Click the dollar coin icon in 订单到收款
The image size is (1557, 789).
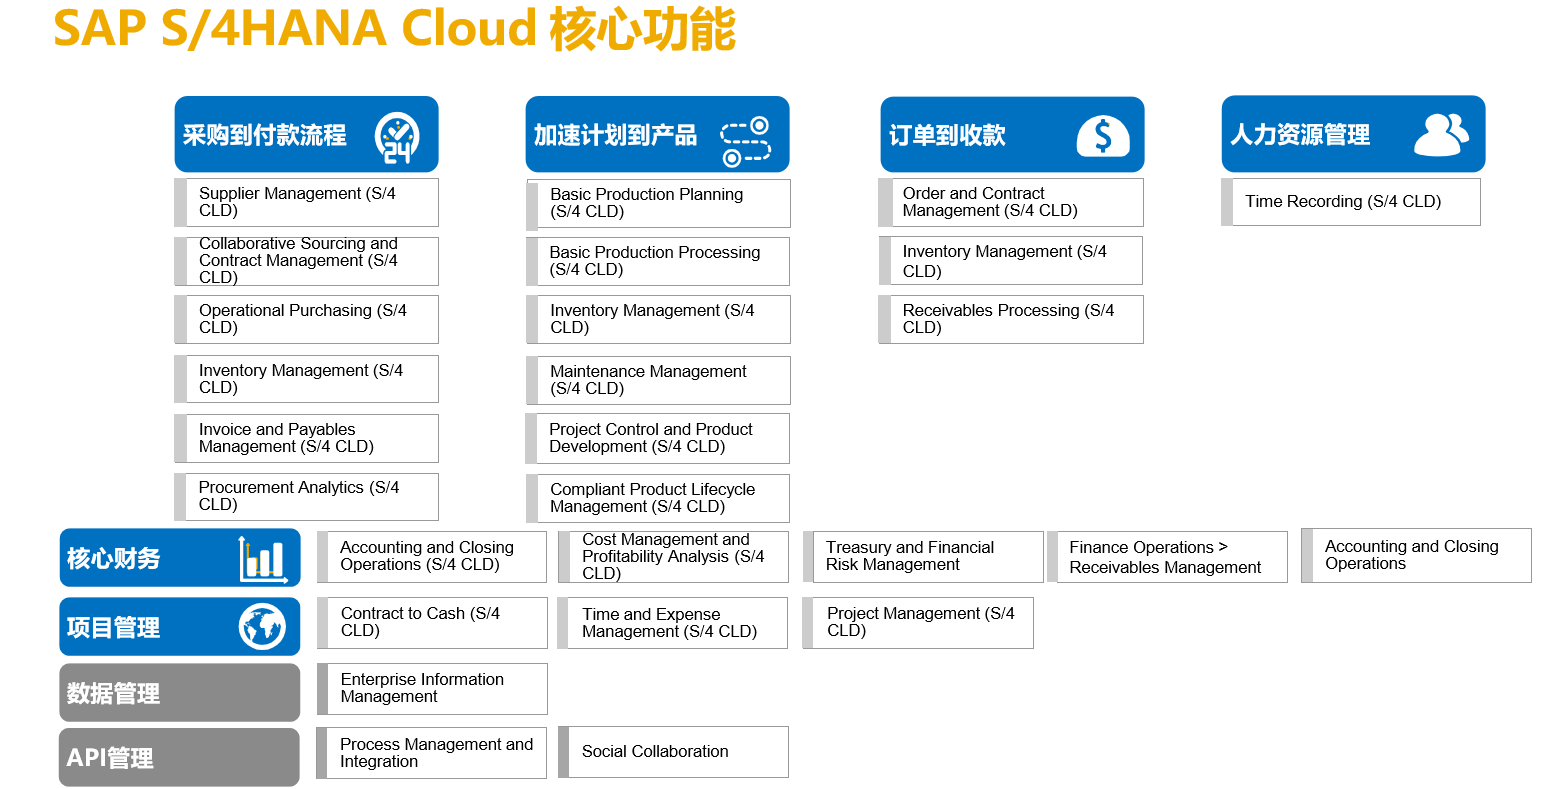pyautogui.click(x=1104, y=132)
